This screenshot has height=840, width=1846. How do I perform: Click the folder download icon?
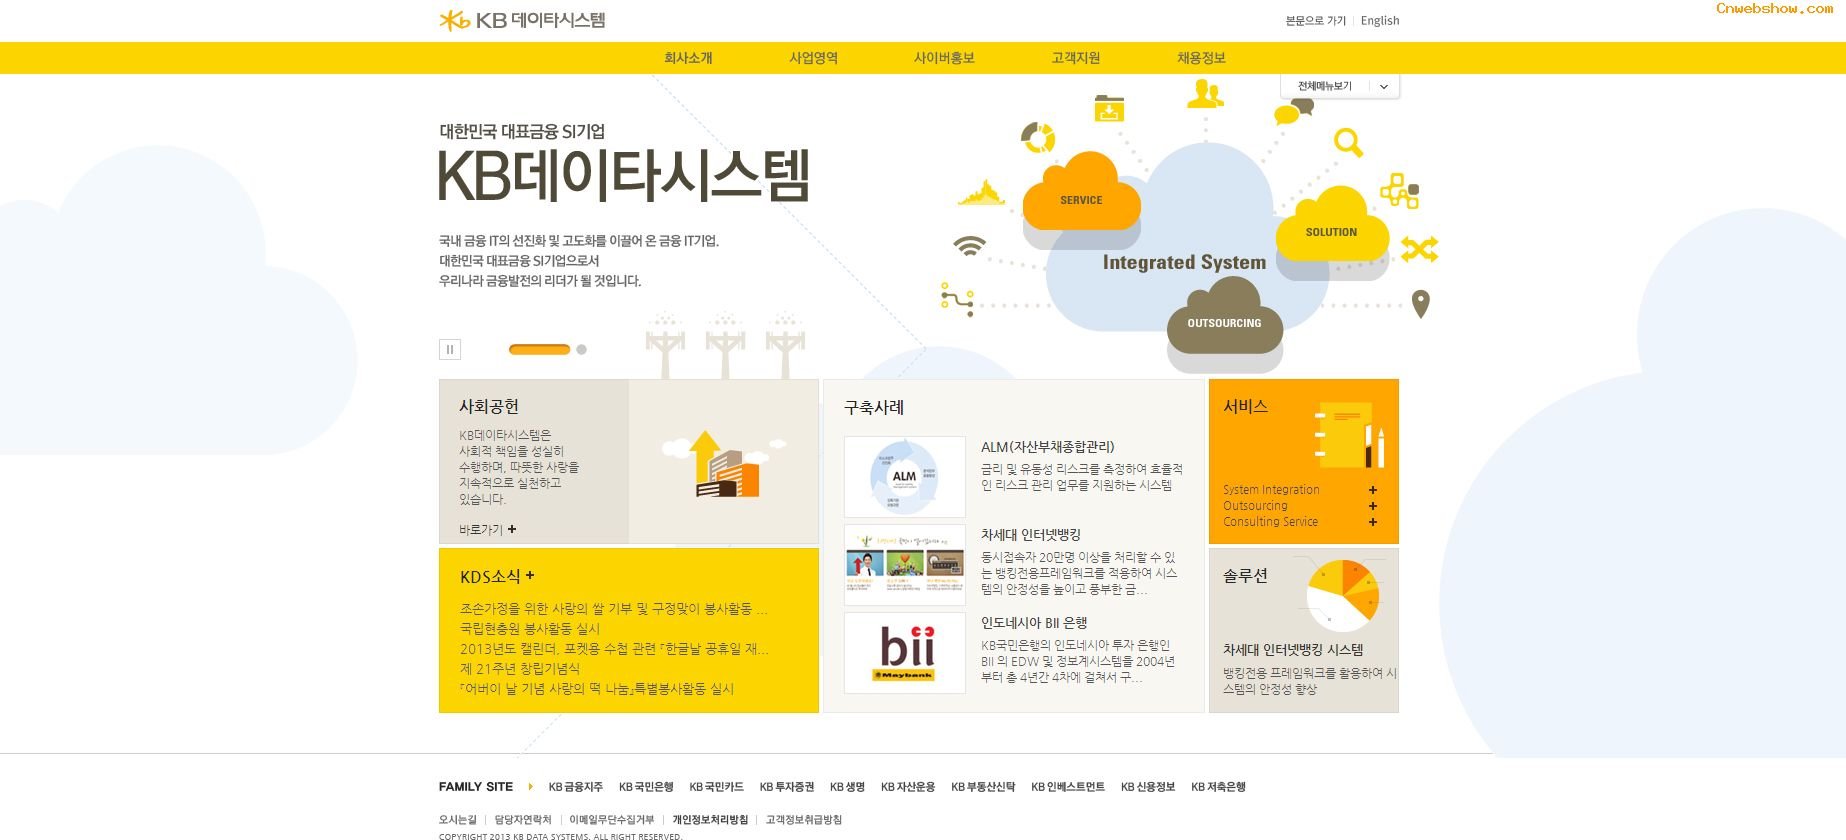coord(1109,107)
